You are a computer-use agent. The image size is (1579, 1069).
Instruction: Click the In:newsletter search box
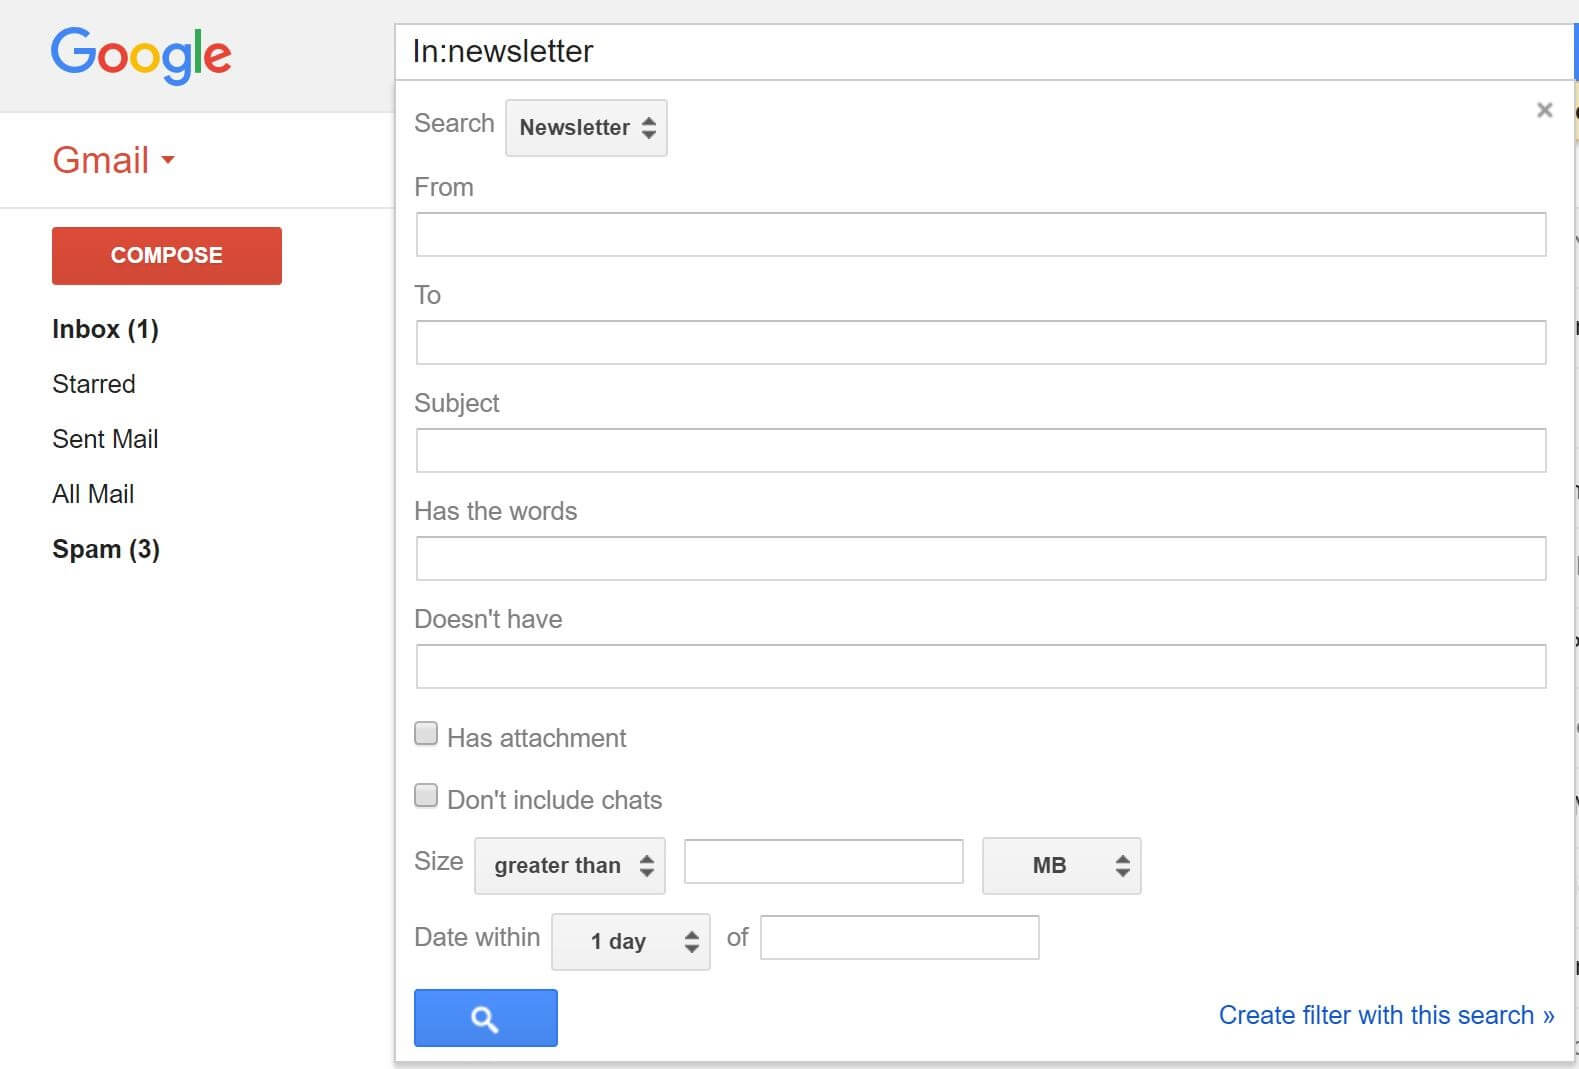(980, 52)
